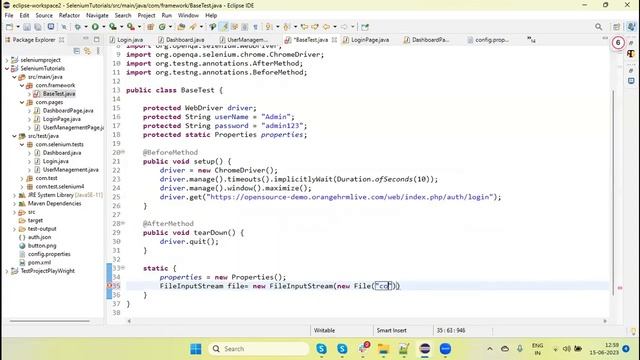The image size is (640, 360).
Task: Click the taskbar Search box
Action: pyautogui.click(x=258, y=349)
